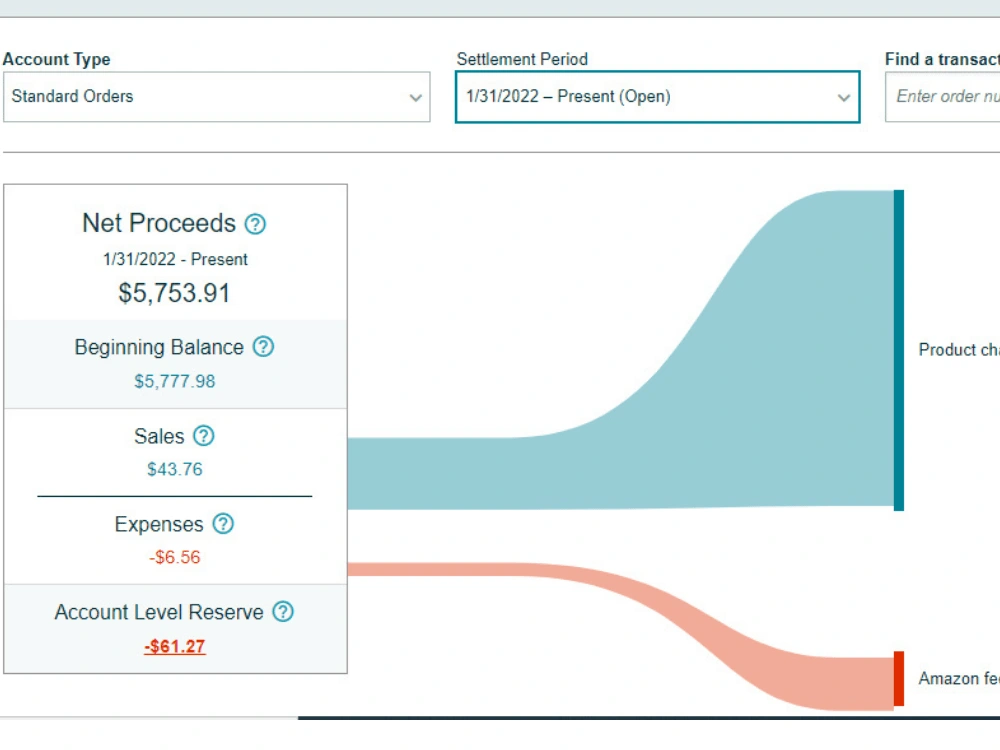Expand the Settlement Period dropdown
This screenshot has height=750, width=1000.
(x=658, y=97)
